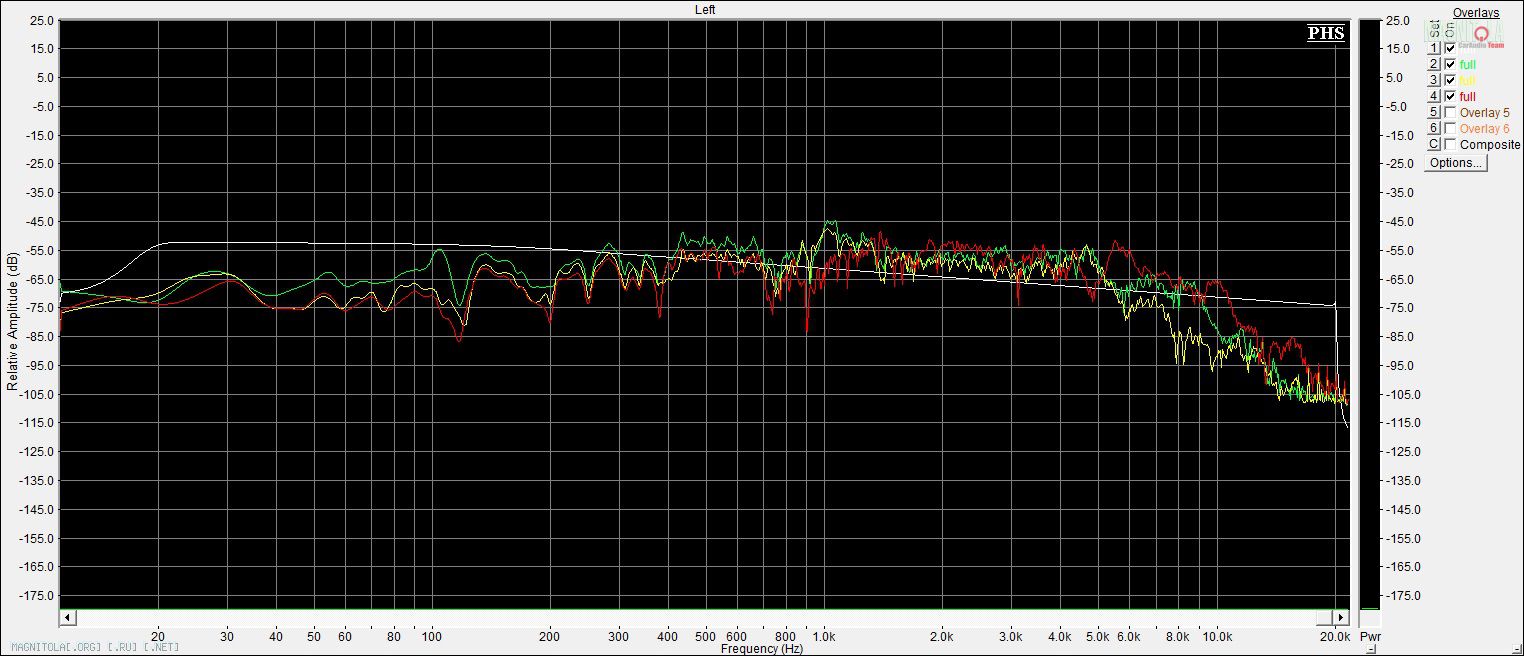This screenshot has width=1524, height=656.
Task: Click the 'Frequency (Hz)' axis label
Action: tap(762, 649)
